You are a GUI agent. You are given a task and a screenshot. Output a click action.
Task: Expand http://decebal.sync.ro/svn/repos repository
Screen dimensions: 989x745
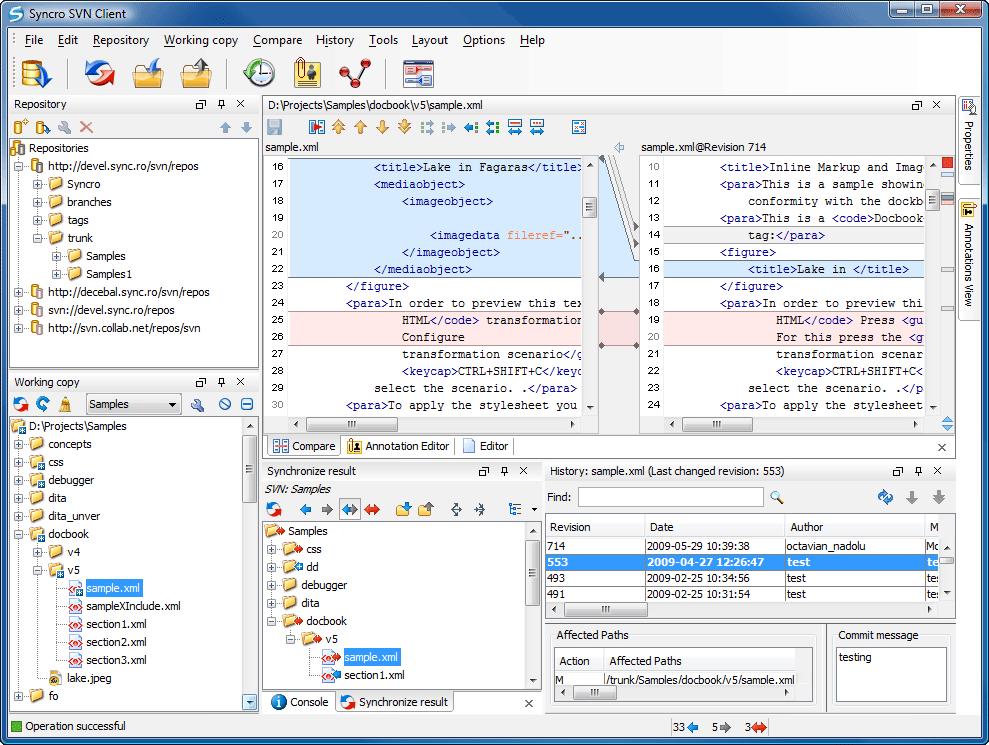click(x=19, y=293)
